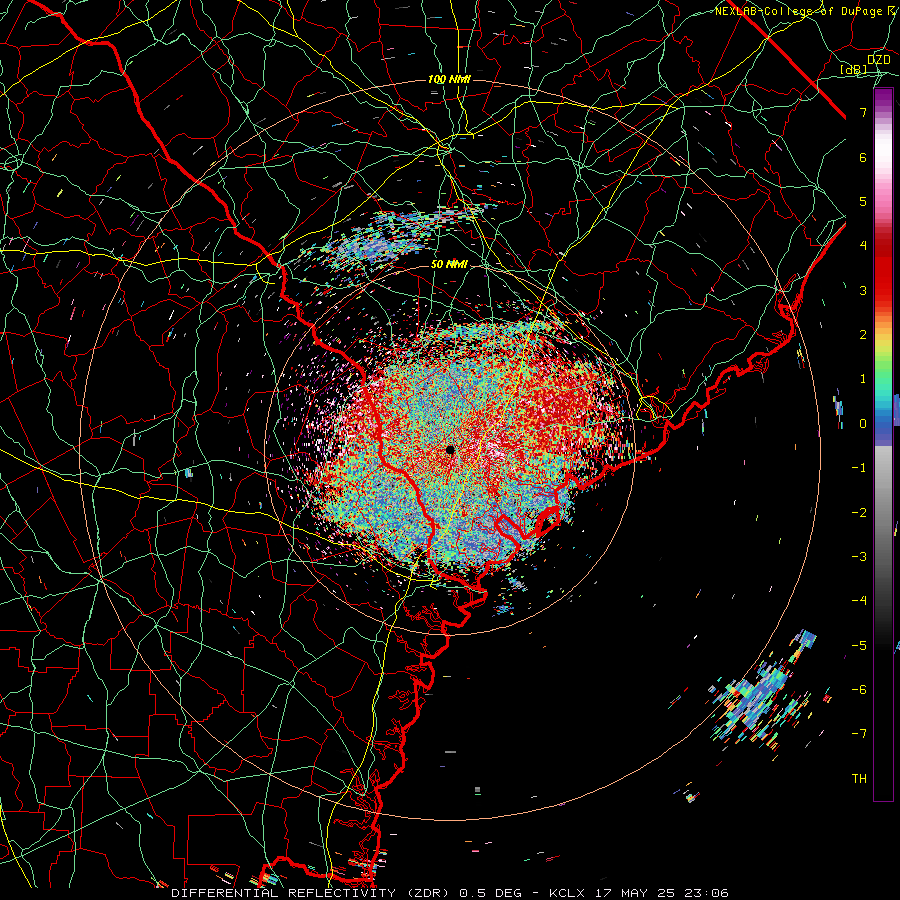Click the TH threshold label on scale
The width and height of the screenshot is (900, 900).
tap(859, 778)
